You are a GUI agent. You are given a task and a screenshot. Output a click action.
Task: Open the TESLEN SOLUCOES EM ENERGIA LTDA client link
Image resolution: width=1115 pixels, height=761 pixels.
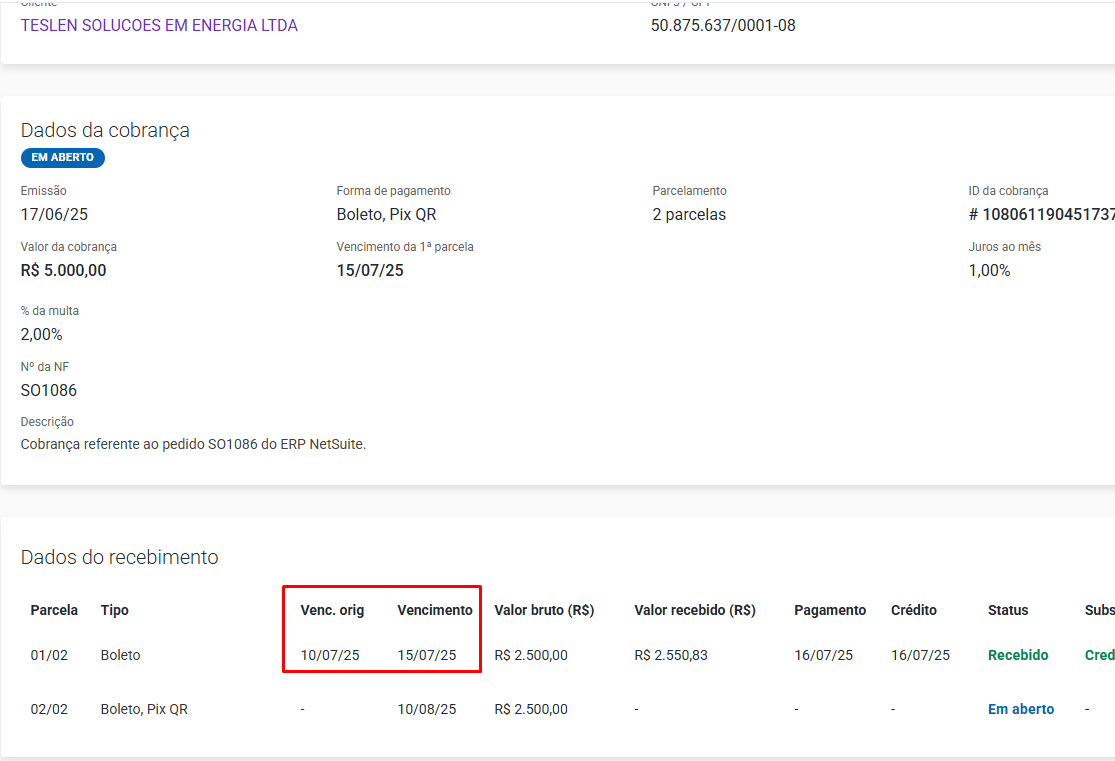click(159, 26)
